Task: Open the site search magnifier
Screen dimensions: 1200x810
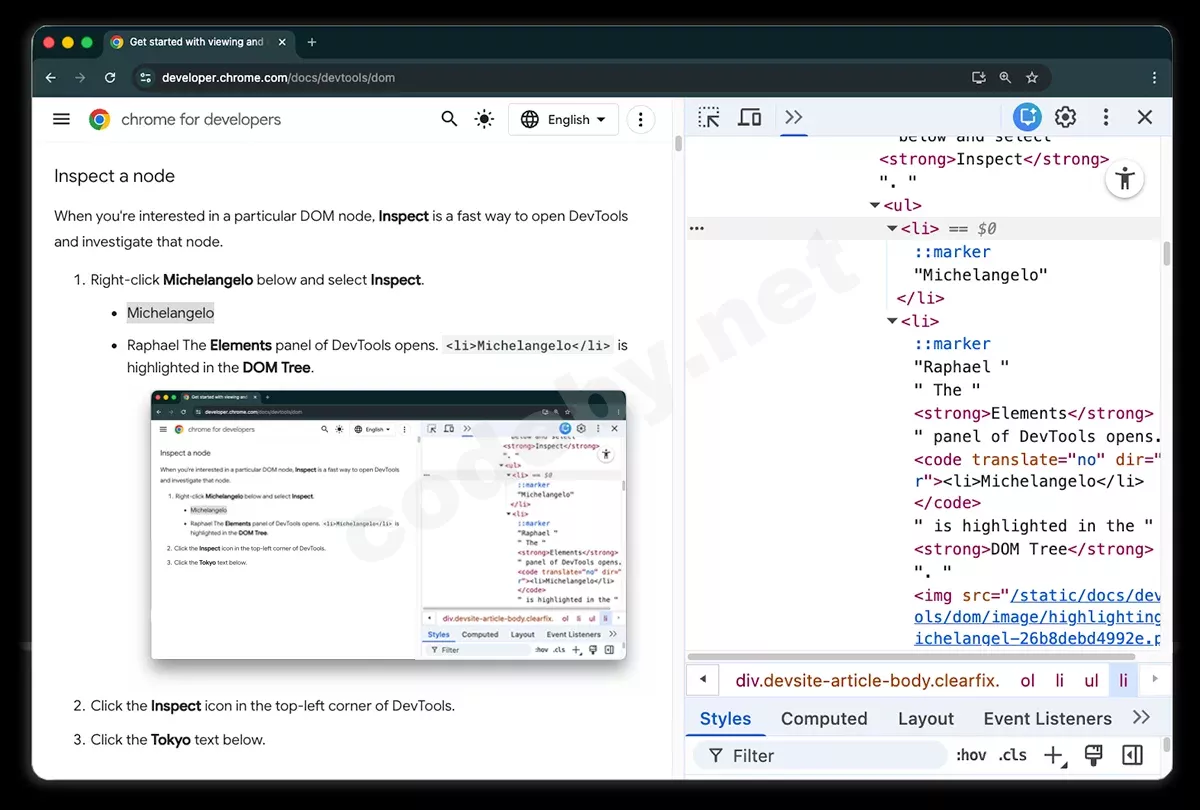Action: click(x=449, y=119)
